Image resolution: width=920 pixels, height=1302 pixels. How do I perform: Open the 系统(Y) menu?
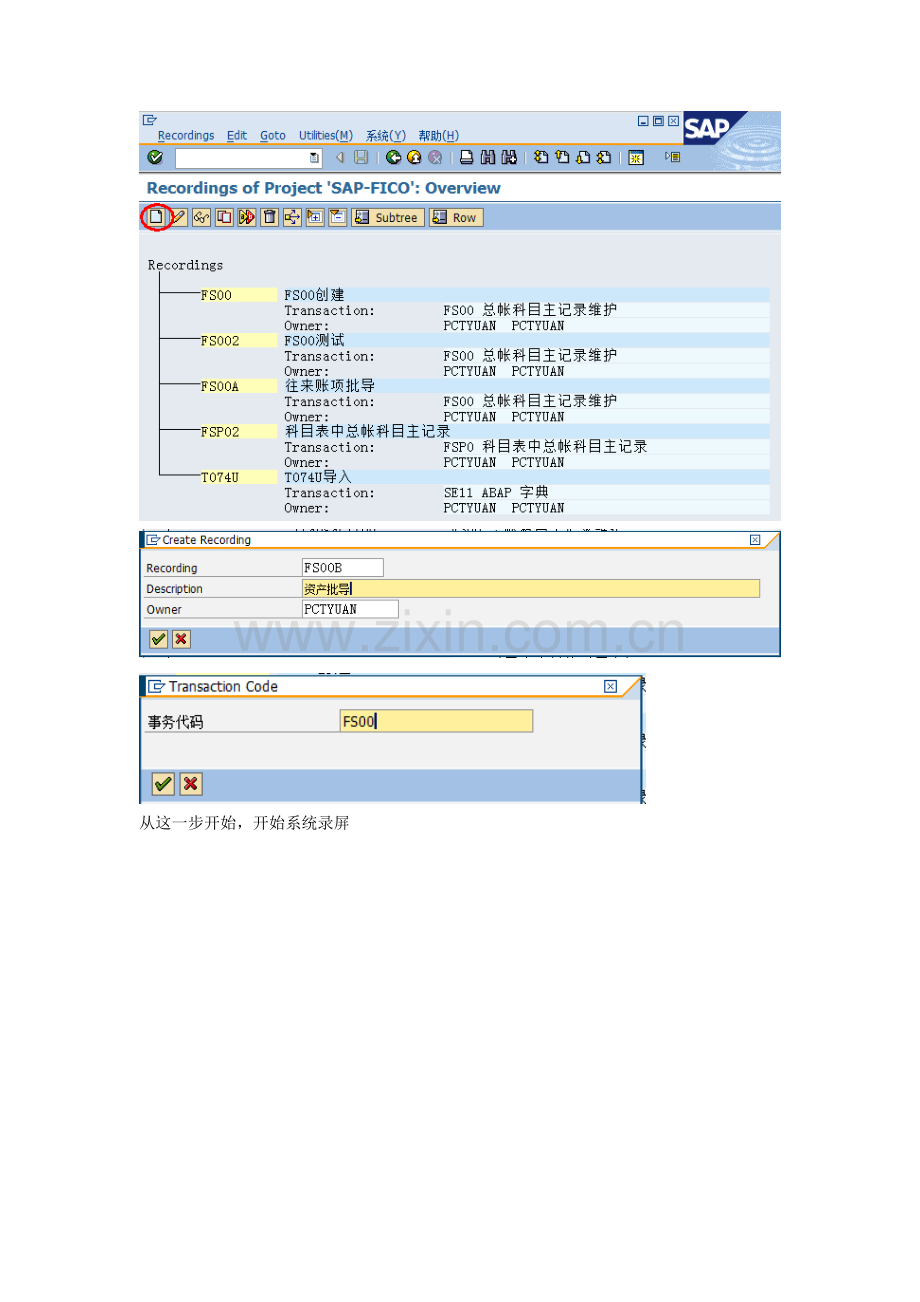pyautogui.click(x=386, y=136)
